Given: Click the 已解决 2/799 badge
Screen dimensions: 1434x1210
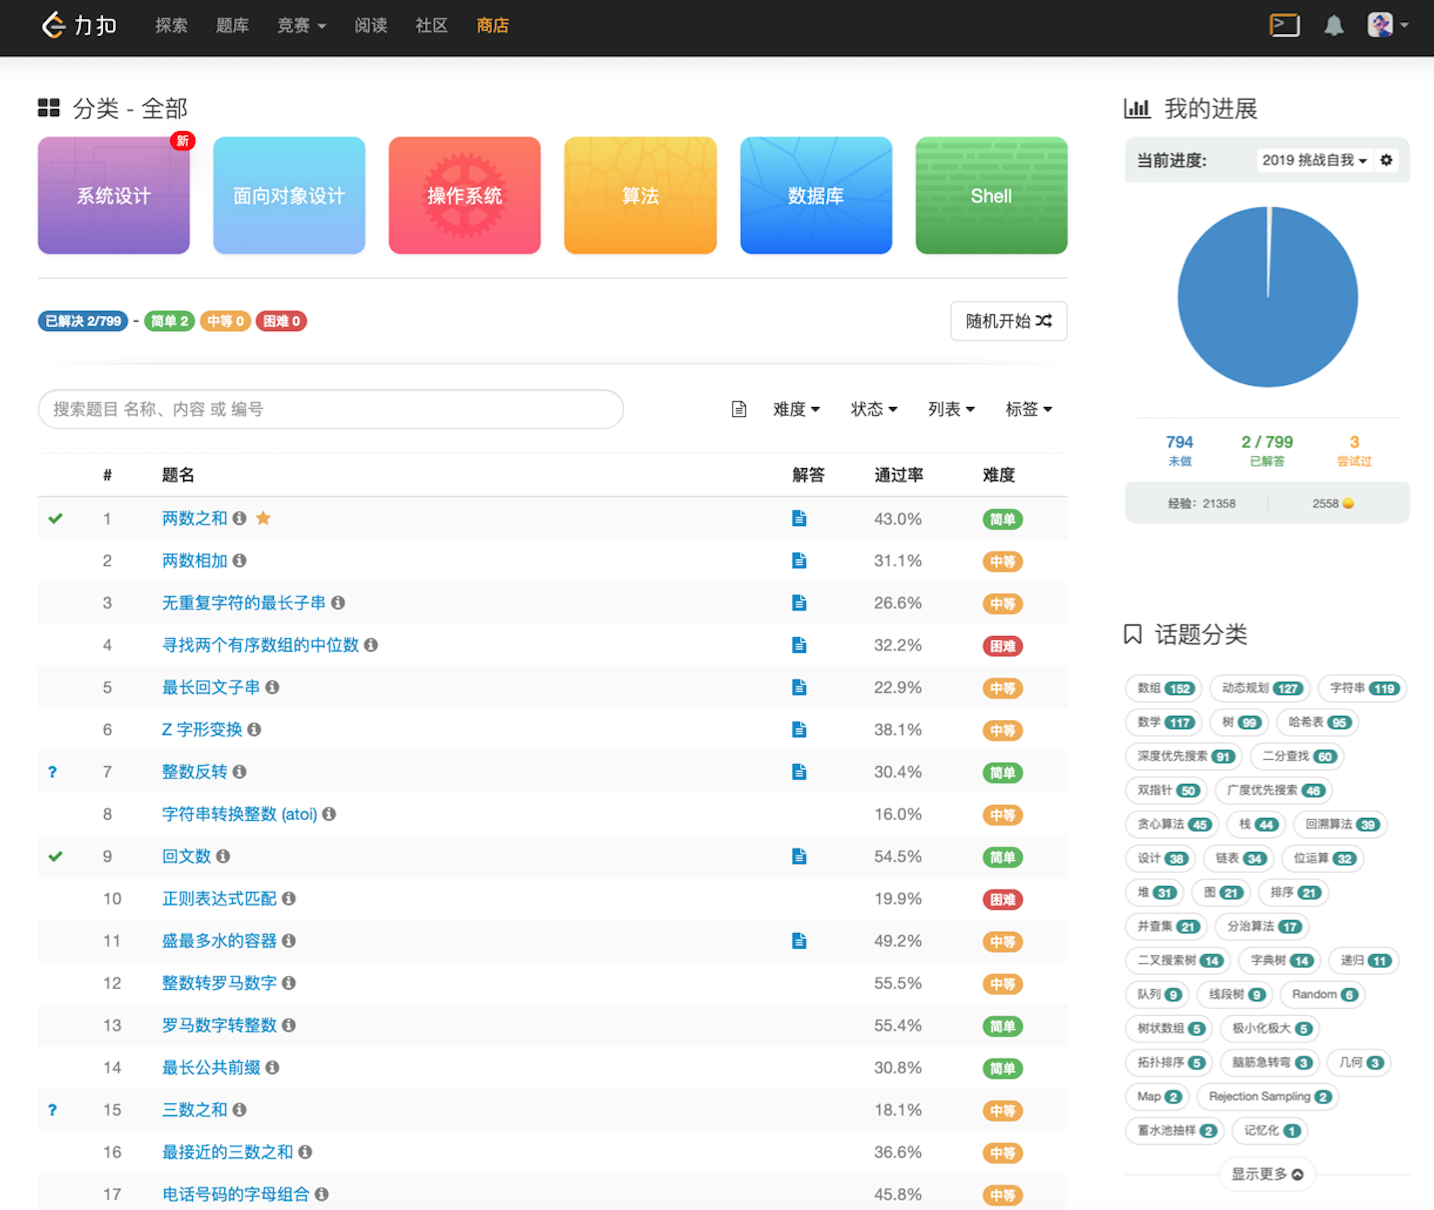Looking at the screenshot, I should click(x=83, y=321).
